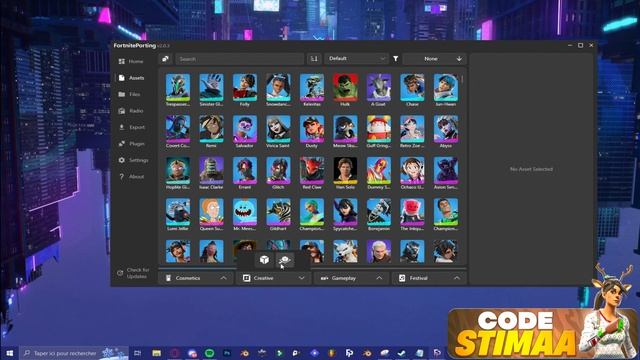640x360 pixels.
Task: Click the filter funnel icon
Action: (x=396, y=59)
